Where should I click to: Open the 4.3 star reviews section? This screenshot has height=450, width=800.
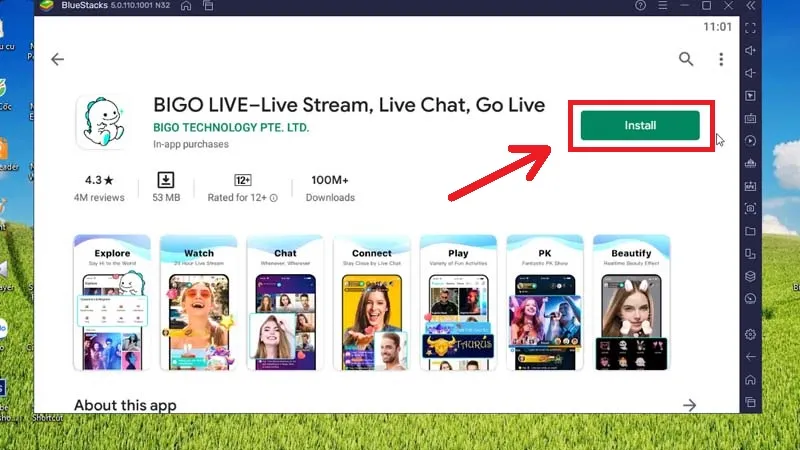(x=99, y=188)
